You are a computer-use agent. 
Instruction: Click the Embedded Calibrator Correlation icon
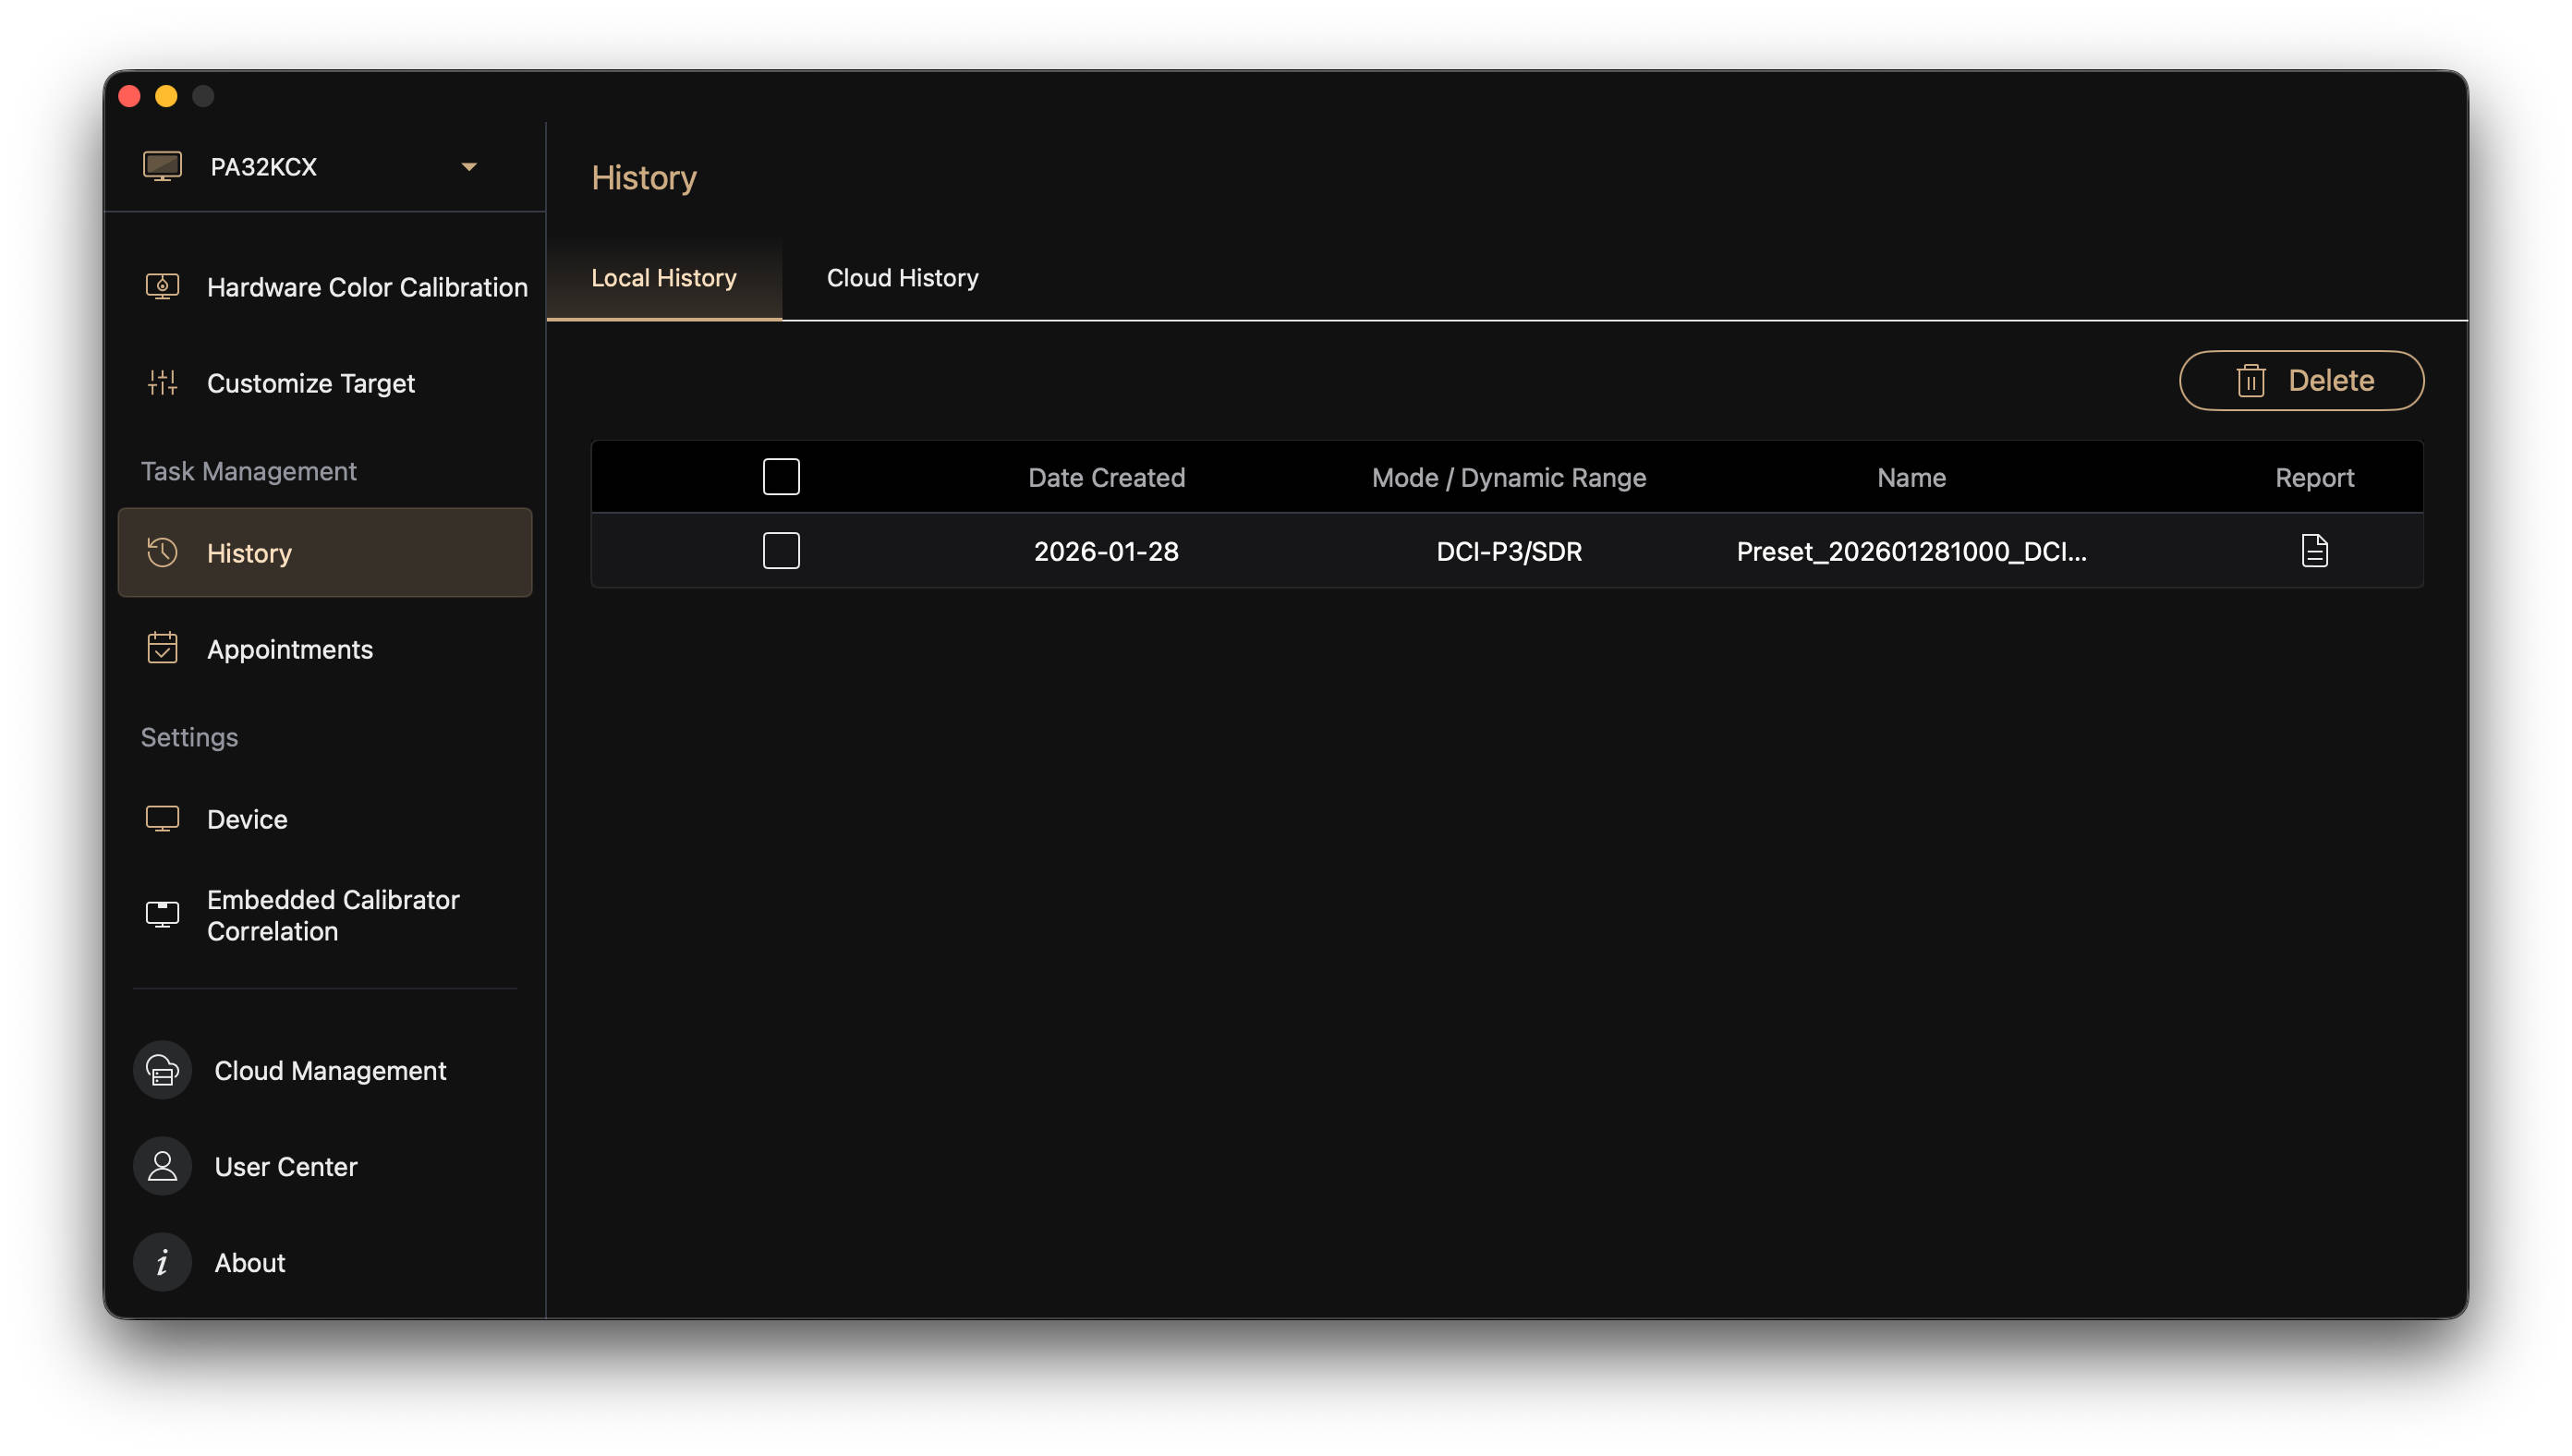click(162, 914)
